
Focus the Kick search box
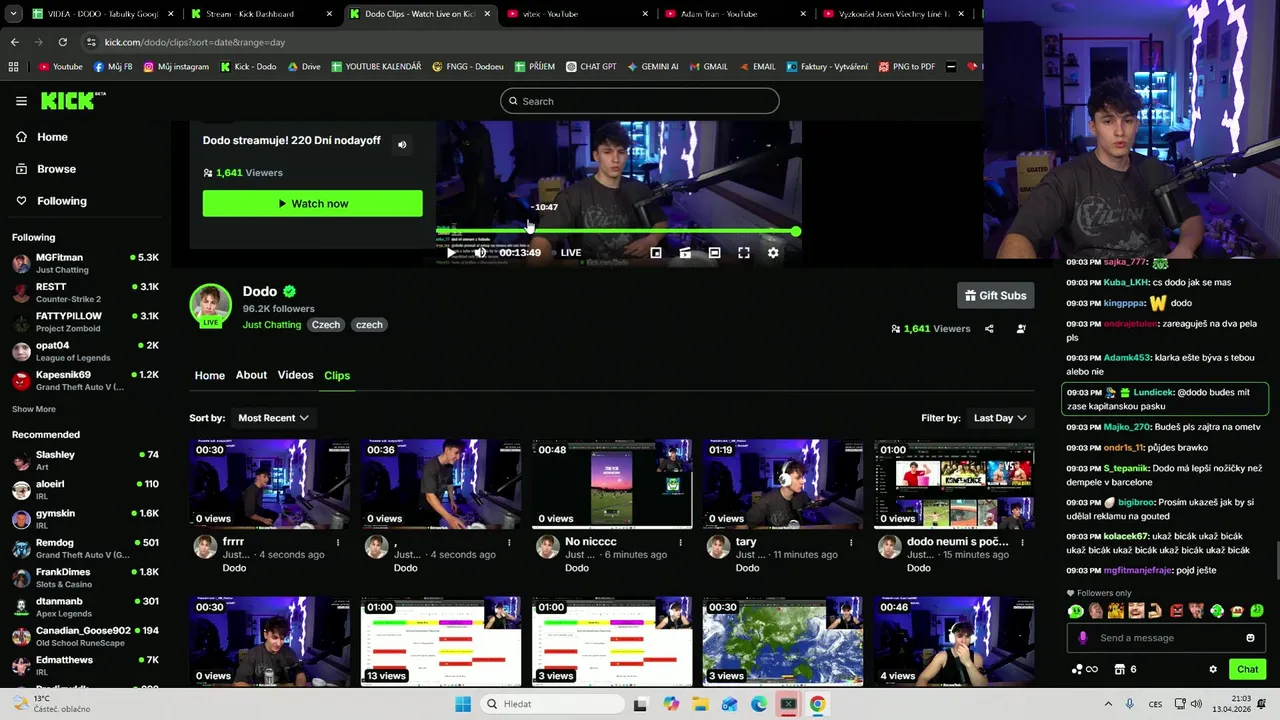(639, 101)
